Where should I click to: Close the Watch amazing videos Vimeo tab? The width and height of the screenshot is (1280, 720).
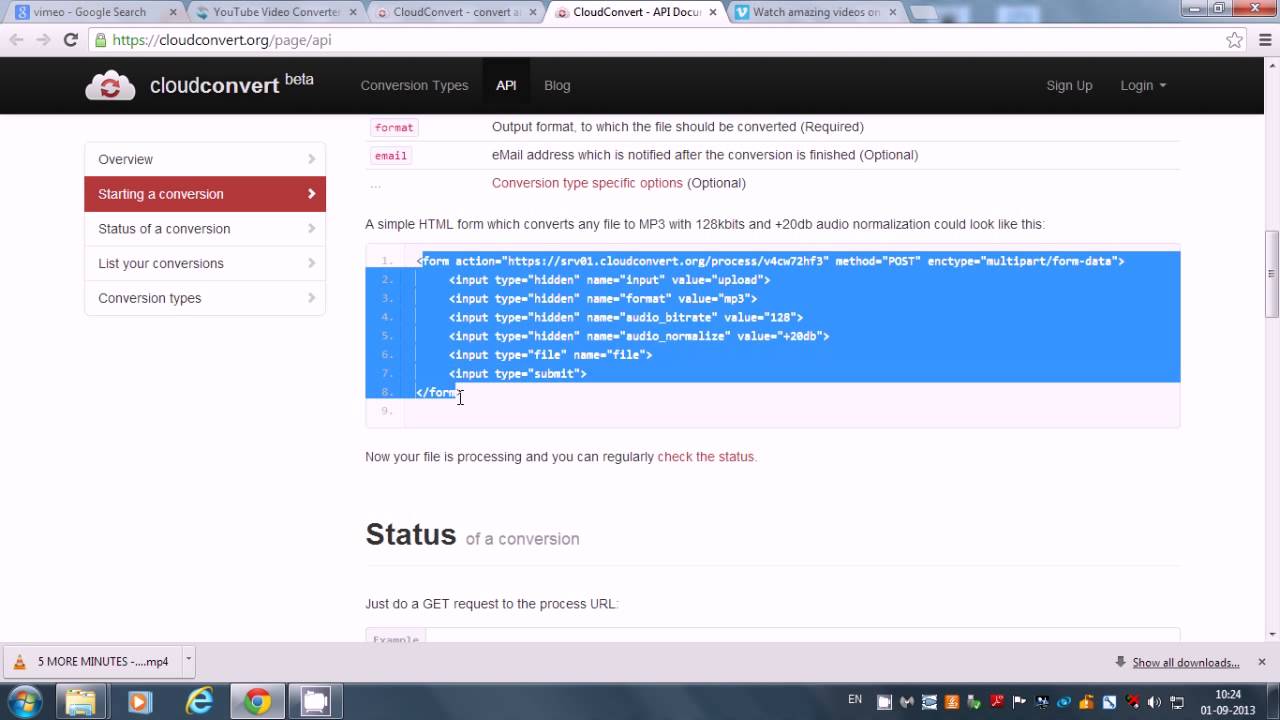click(x=891, y=12)
